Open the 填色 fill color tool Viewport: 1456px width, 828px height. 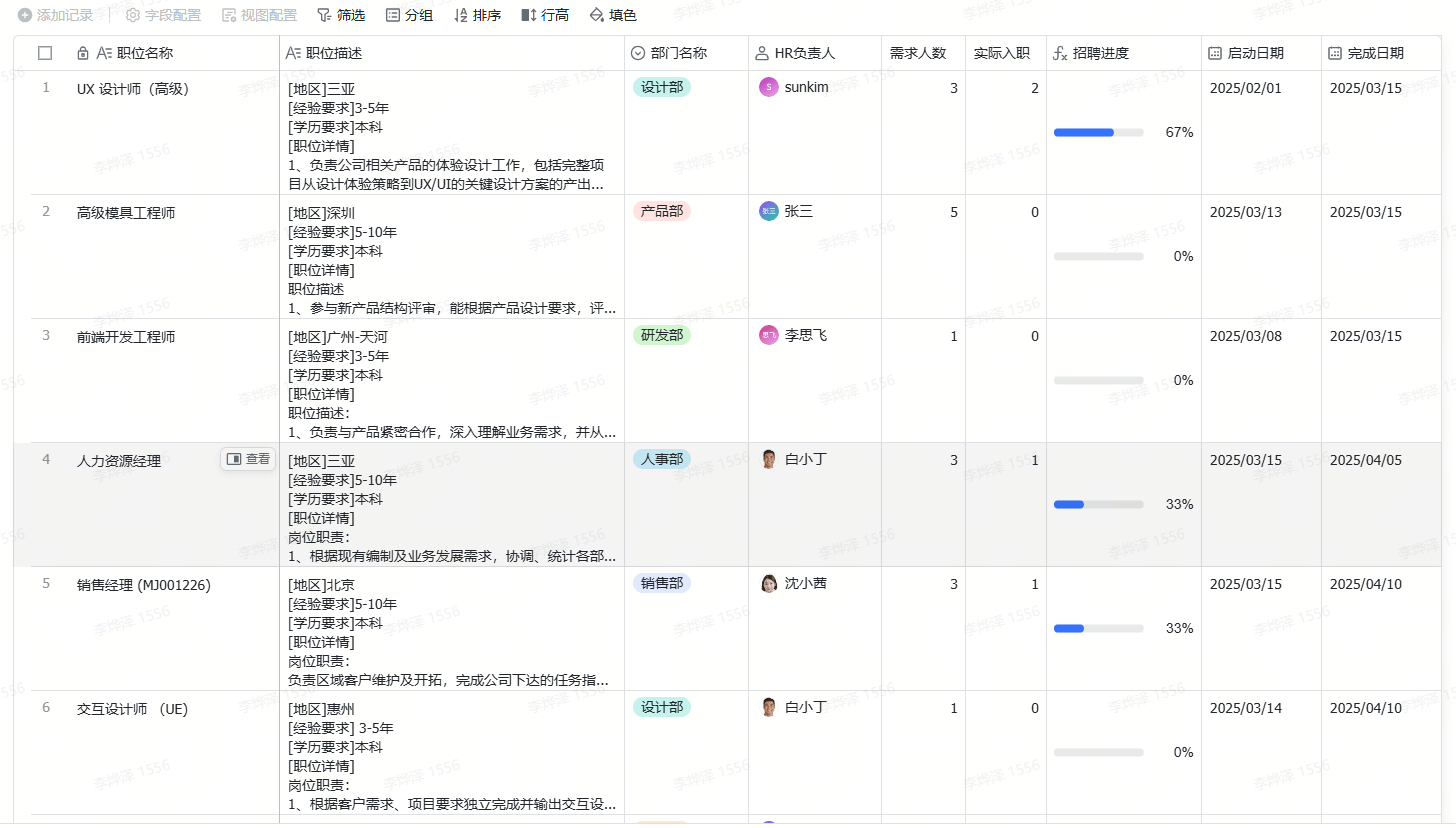(613, 15)
